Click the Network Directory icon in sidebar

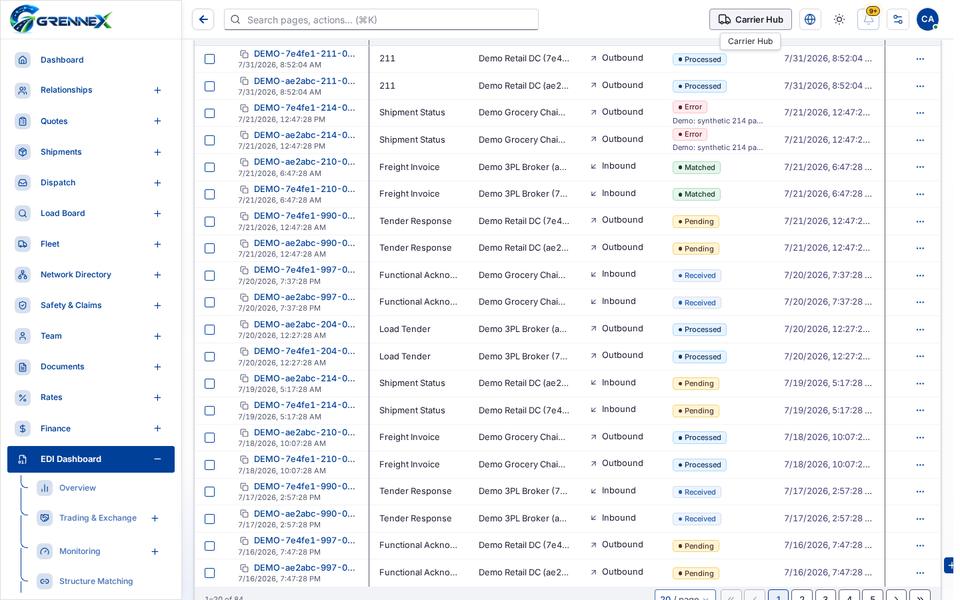[x=23, y=274]
